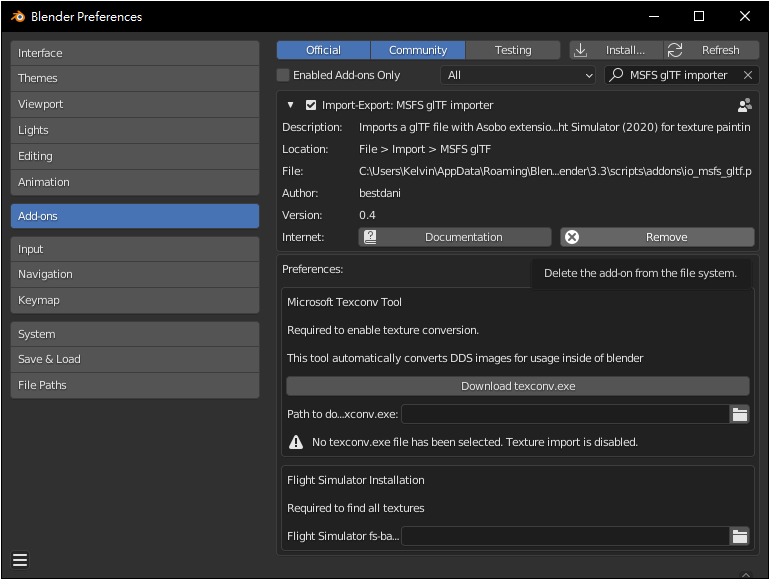The image size is (770, 580).
Task: Toggle the Community add-ons filter
Action: pyautogui.click(x=418, y=50)
